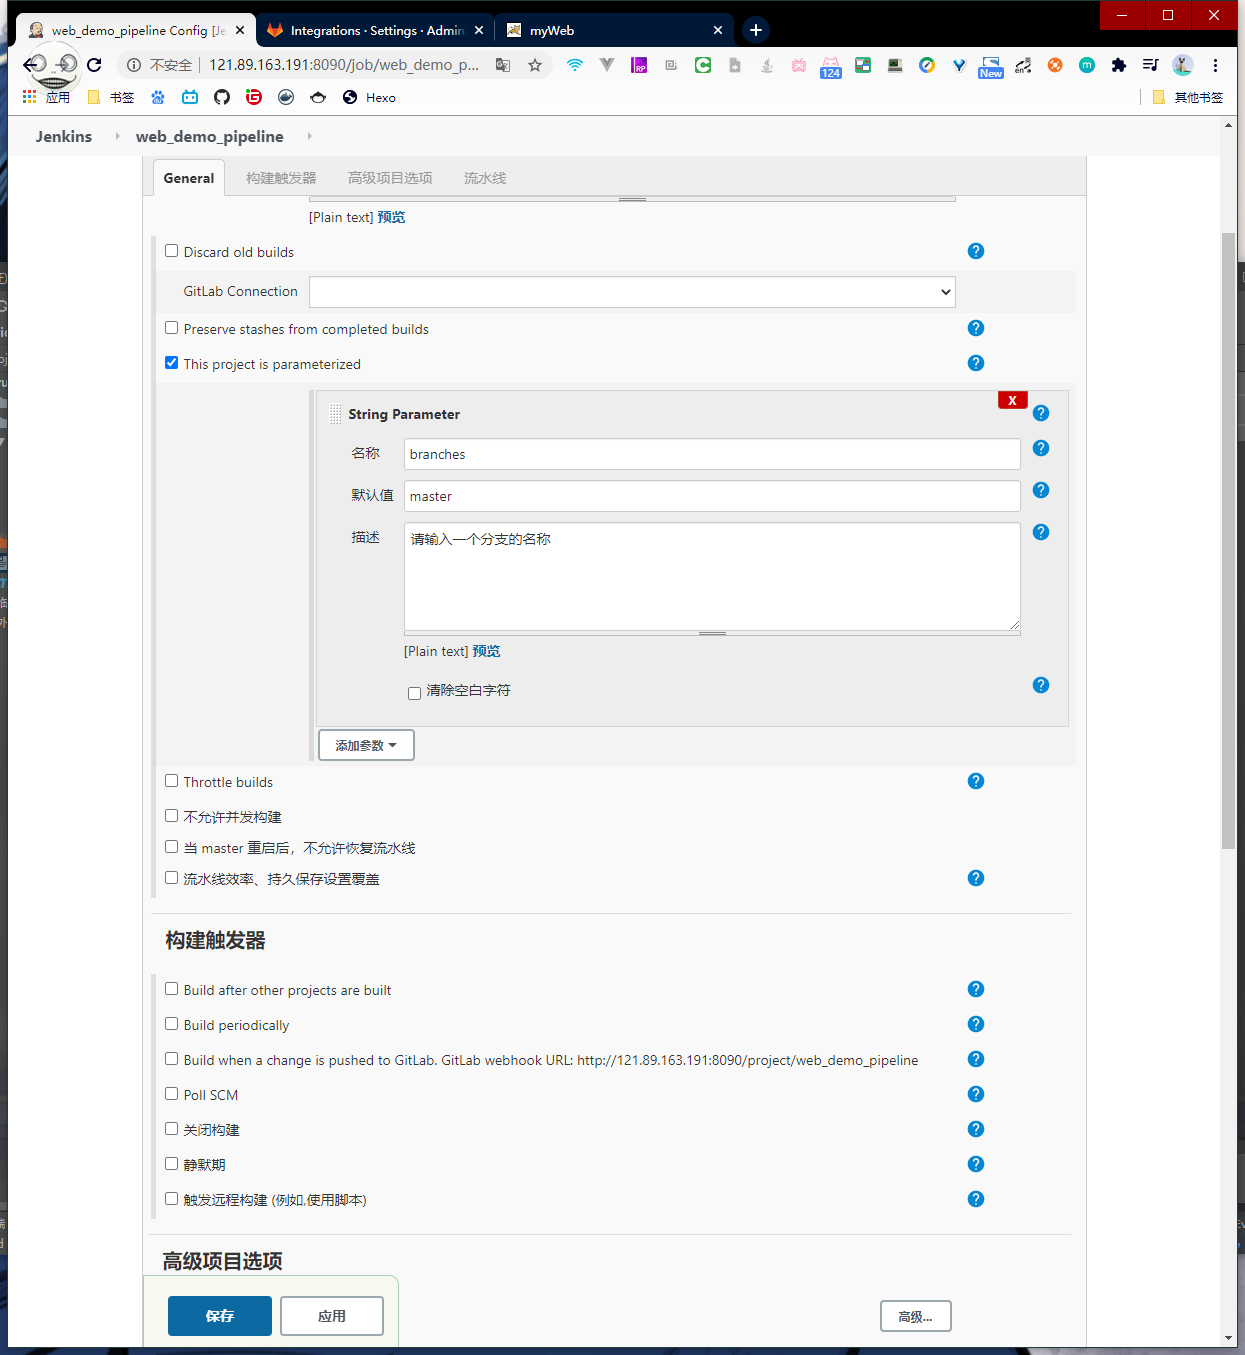The width and height of the screenshot is (1245, 1355).
Task: Uncheck This project is parameterized
Action: (x=172, y=363)
